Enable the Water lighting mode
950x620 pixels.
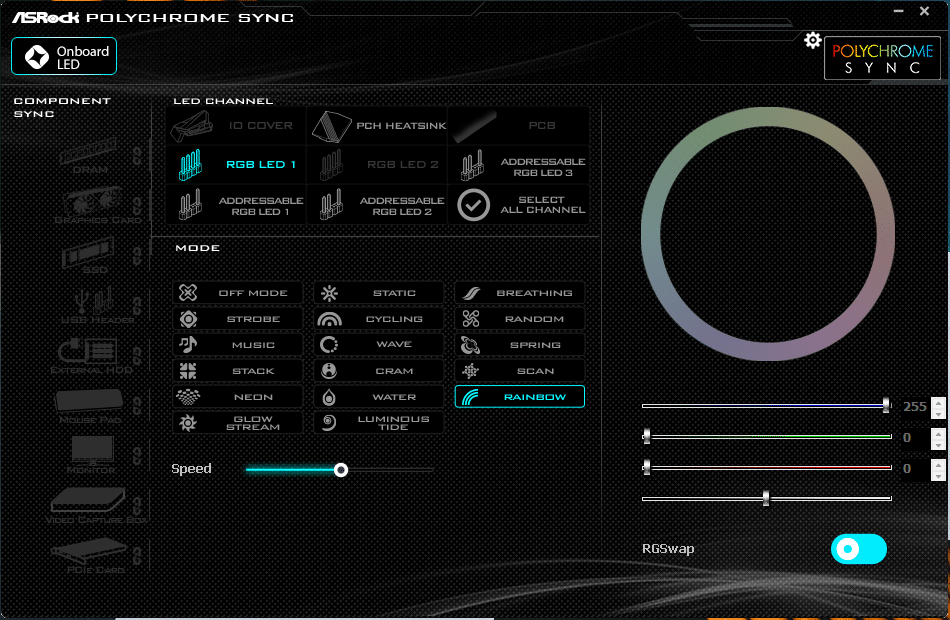(x=379, y=397)
